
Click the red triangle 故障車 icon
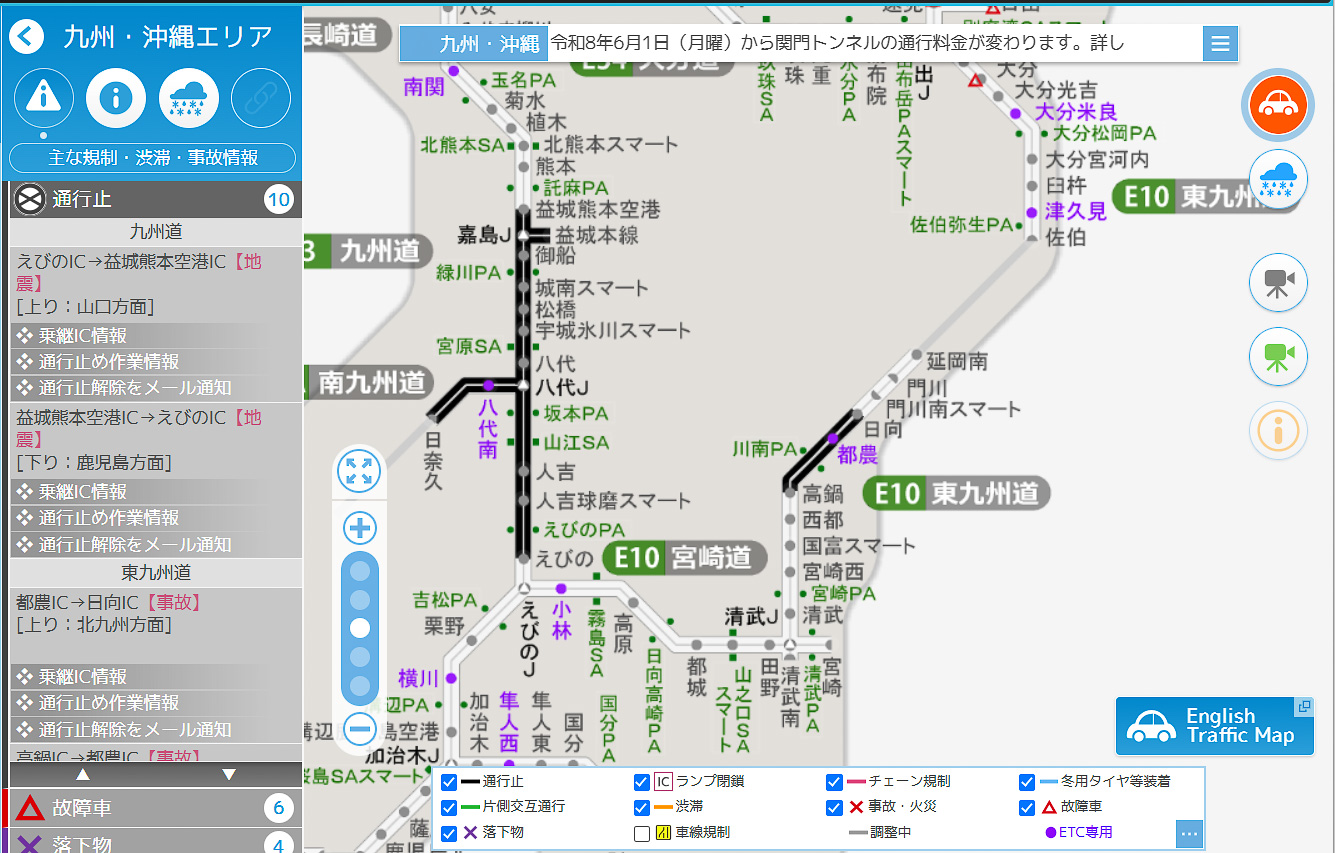29,808
